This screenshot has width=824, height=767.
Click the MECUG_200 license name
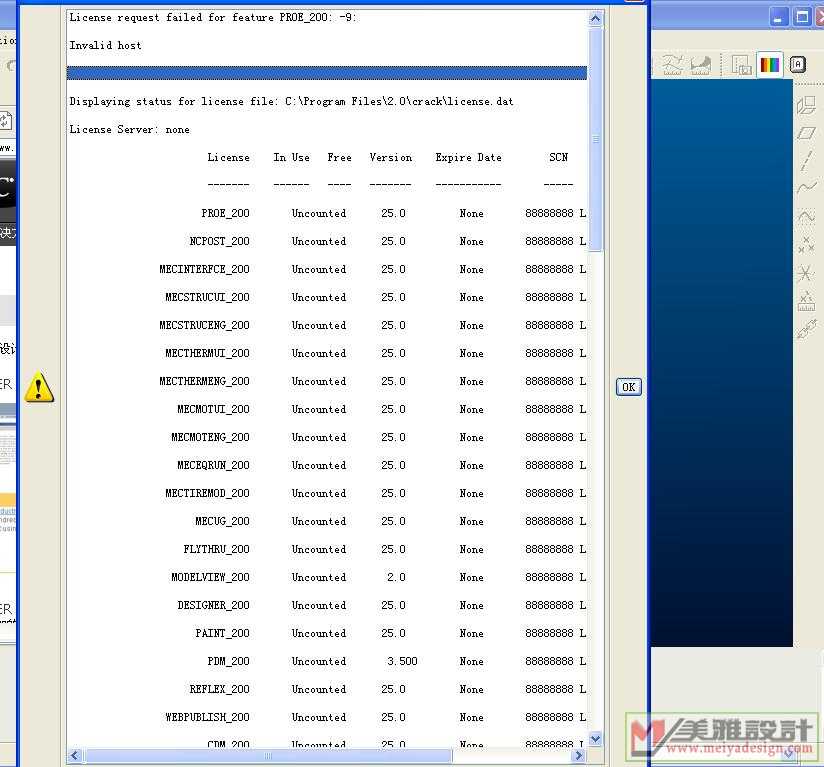pyautogui.click(x=222, y=521)
